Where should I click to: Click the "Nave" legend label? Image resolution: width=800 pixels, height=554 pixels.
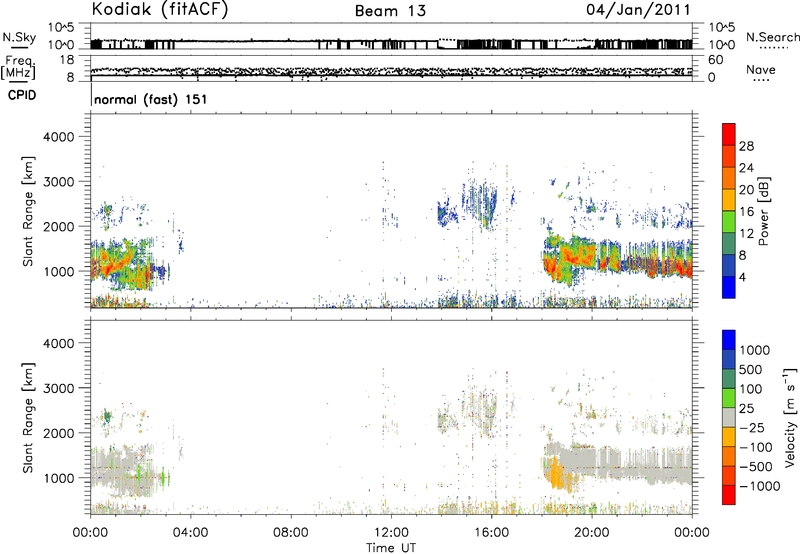point(760,70)
